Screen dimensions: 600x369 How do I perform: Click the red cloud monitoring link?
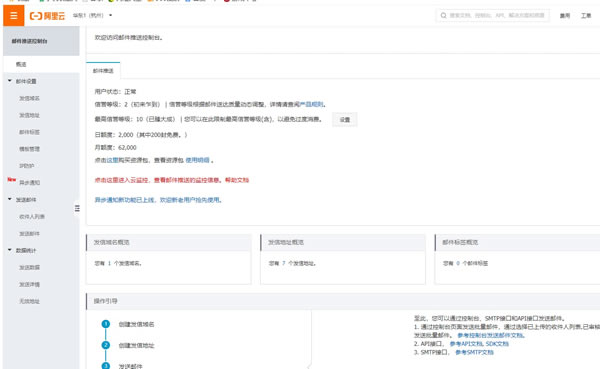[x=158, y=180]
